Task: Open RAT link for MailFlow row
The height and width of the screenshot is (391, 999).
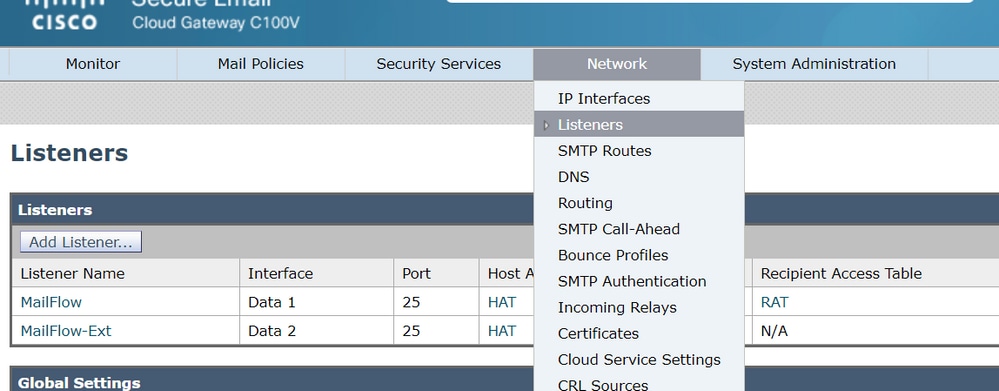Action: click(774, 302)
